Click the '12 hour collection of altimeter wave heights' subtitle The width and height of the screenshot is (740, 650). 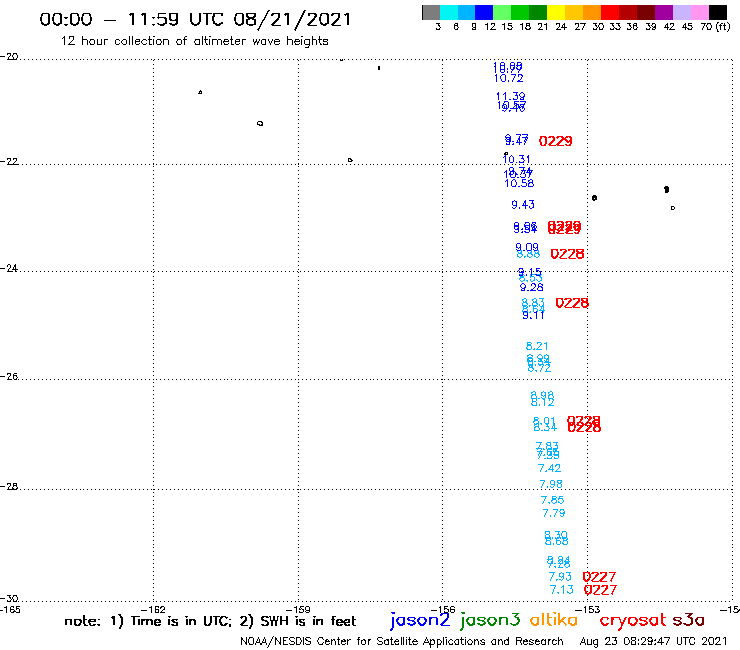coord(194,41)
